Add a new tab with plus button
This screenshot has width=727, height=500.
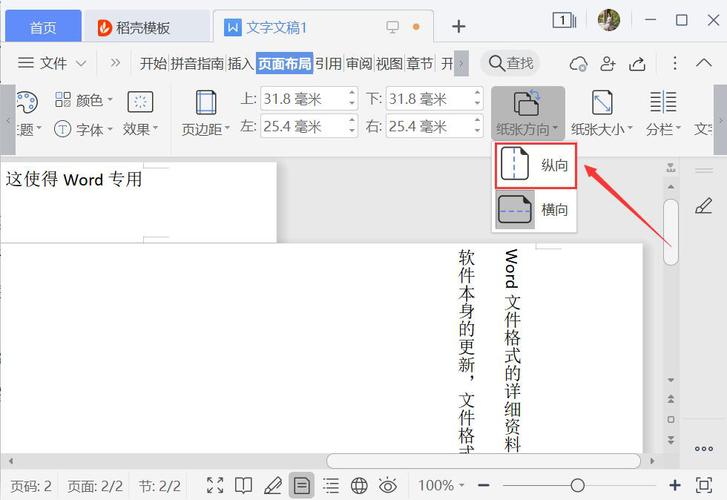tap(458, 26)
